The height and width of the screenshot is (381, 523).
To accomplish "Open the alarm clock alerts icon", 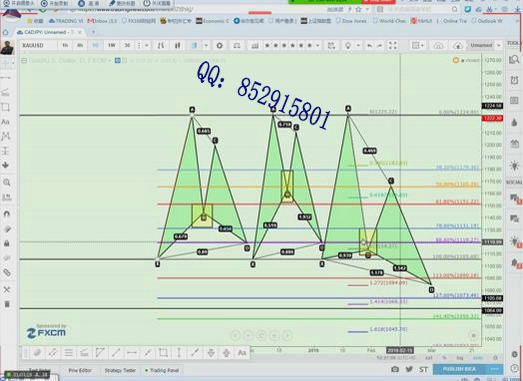I will click(514, 80).
